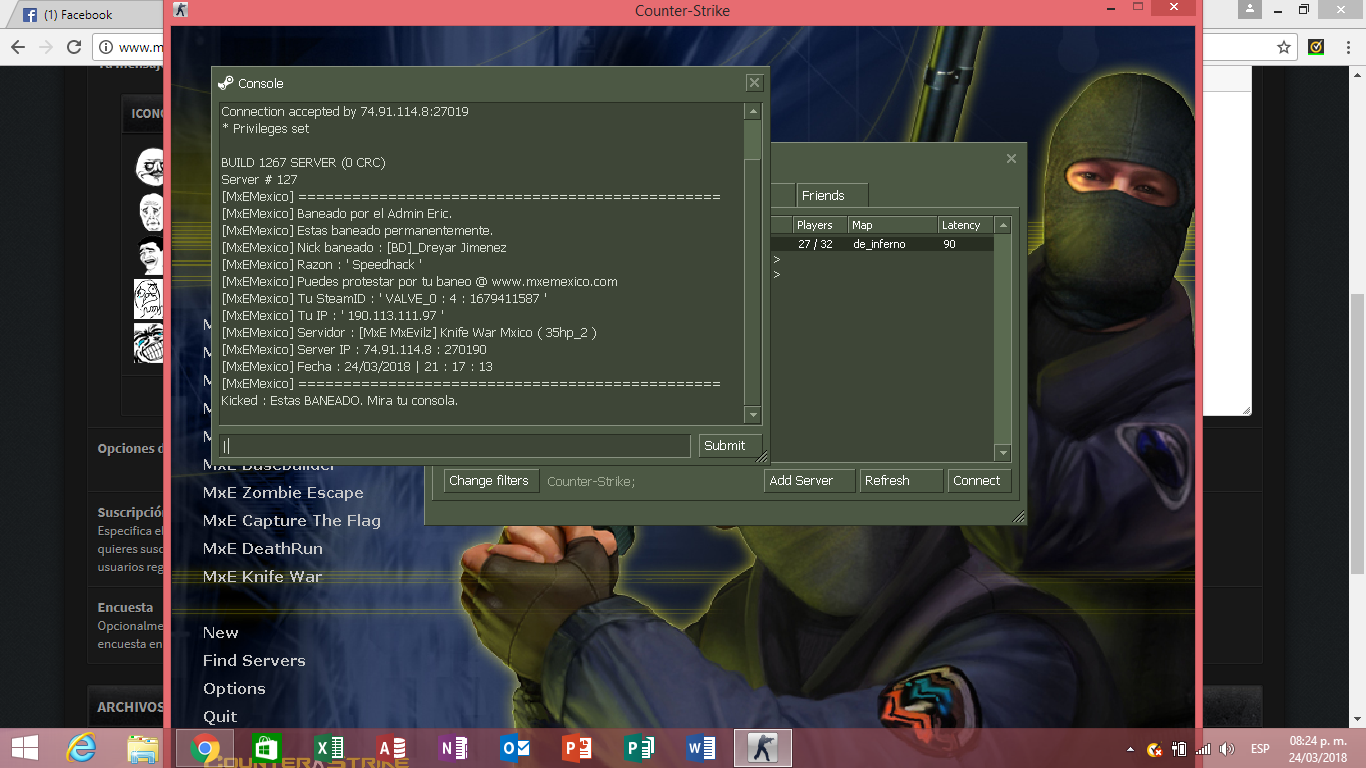Switch to the Friends tab in the server browser
1366x768 pixels.
[832, 196]
